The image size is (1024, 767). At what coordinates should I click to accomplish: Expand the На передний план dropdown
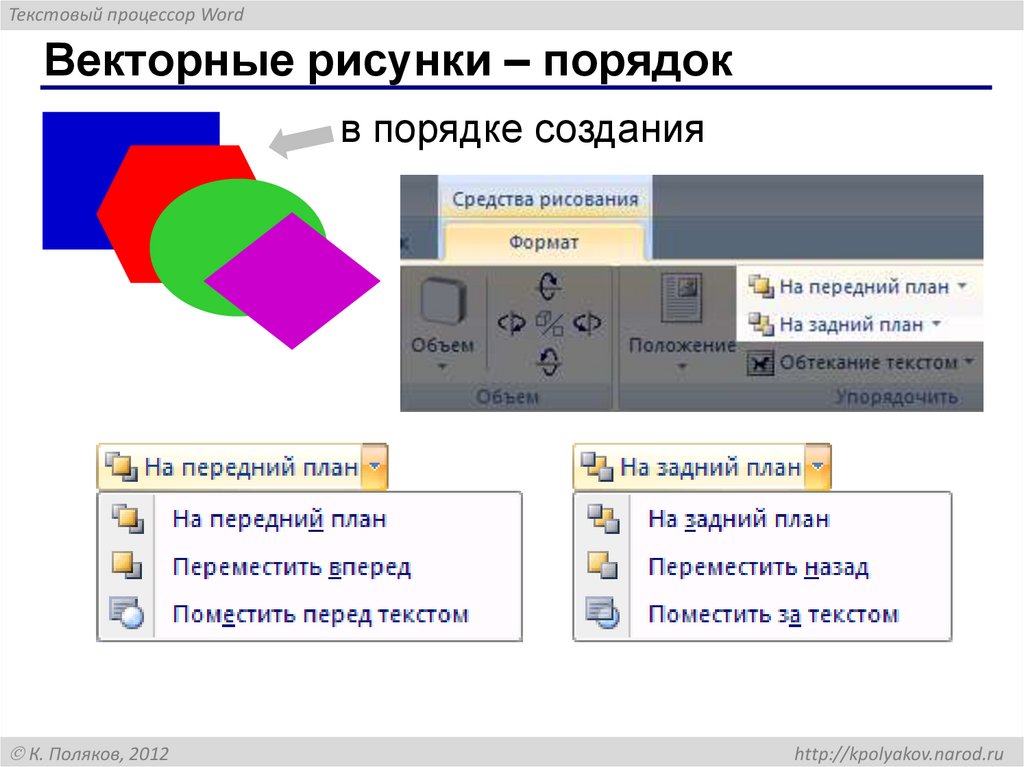pyautogui.click(x=374, y=464)
